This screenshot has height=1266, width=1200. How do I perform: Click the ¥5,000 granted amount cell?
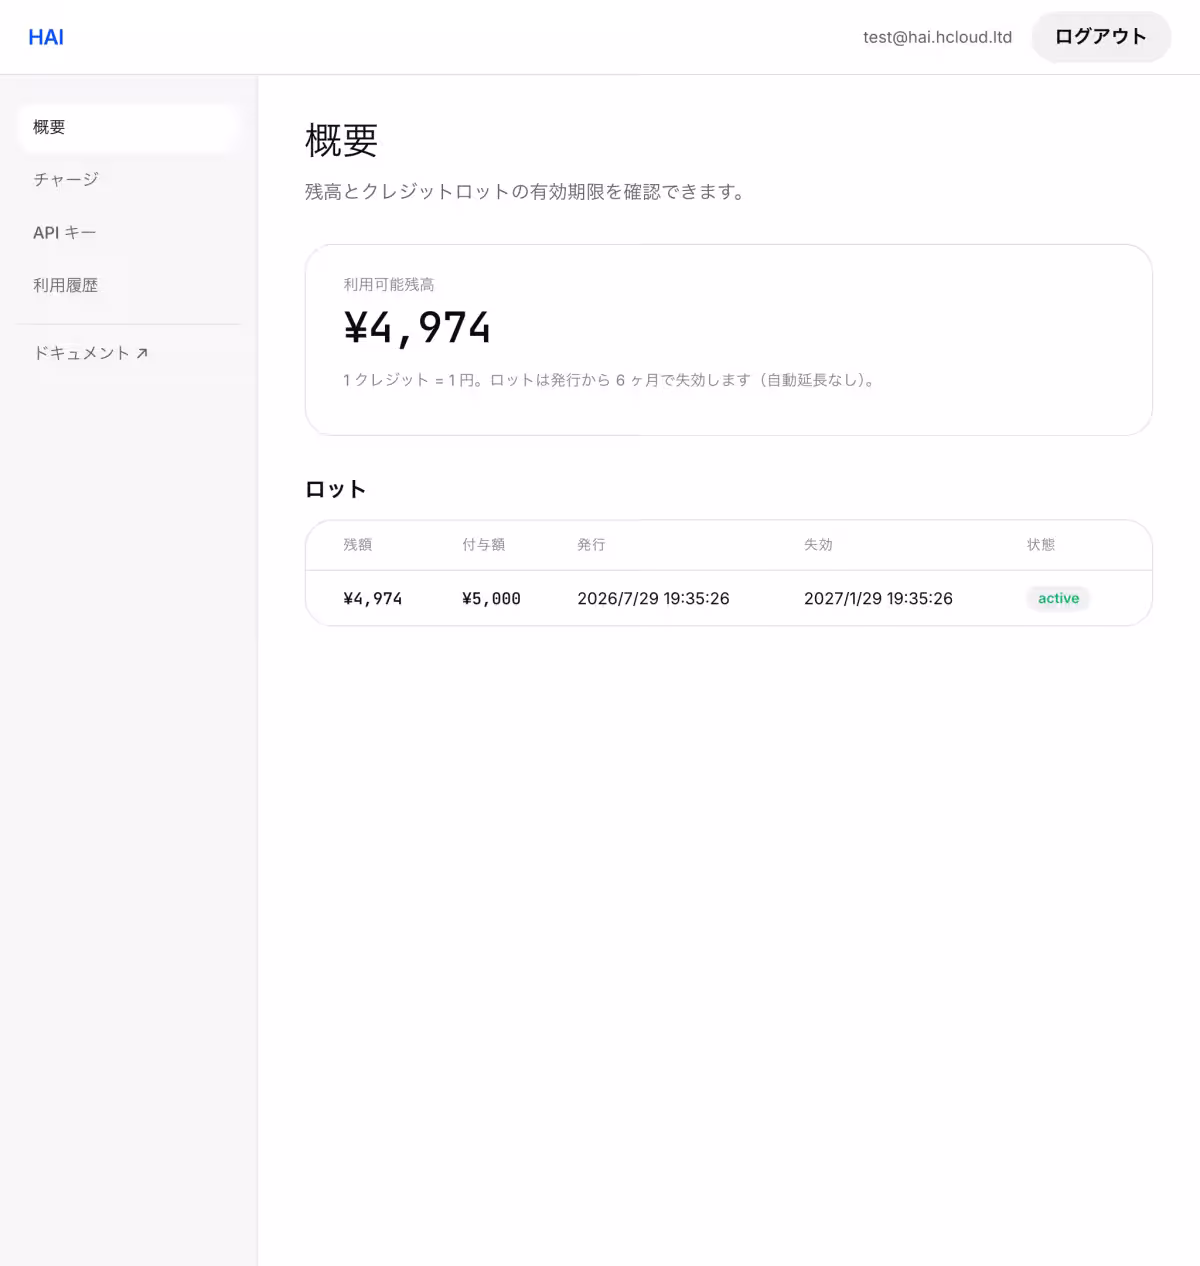491,599
